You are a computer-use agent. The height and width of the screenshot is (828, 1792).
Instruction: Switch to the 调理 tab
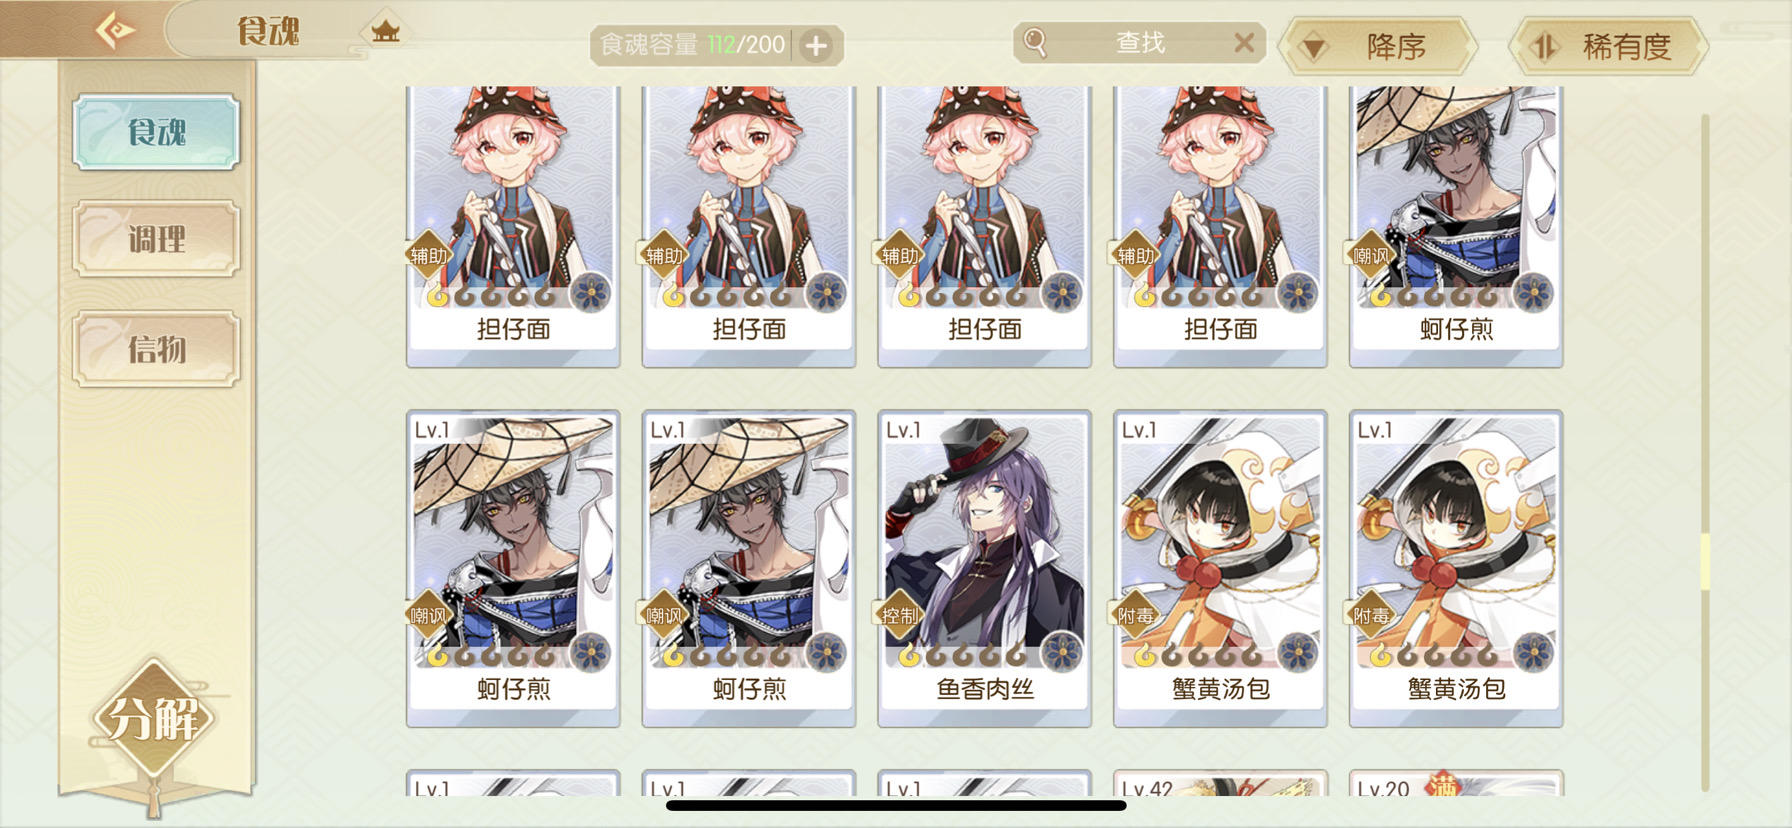(x=156, y=239)
